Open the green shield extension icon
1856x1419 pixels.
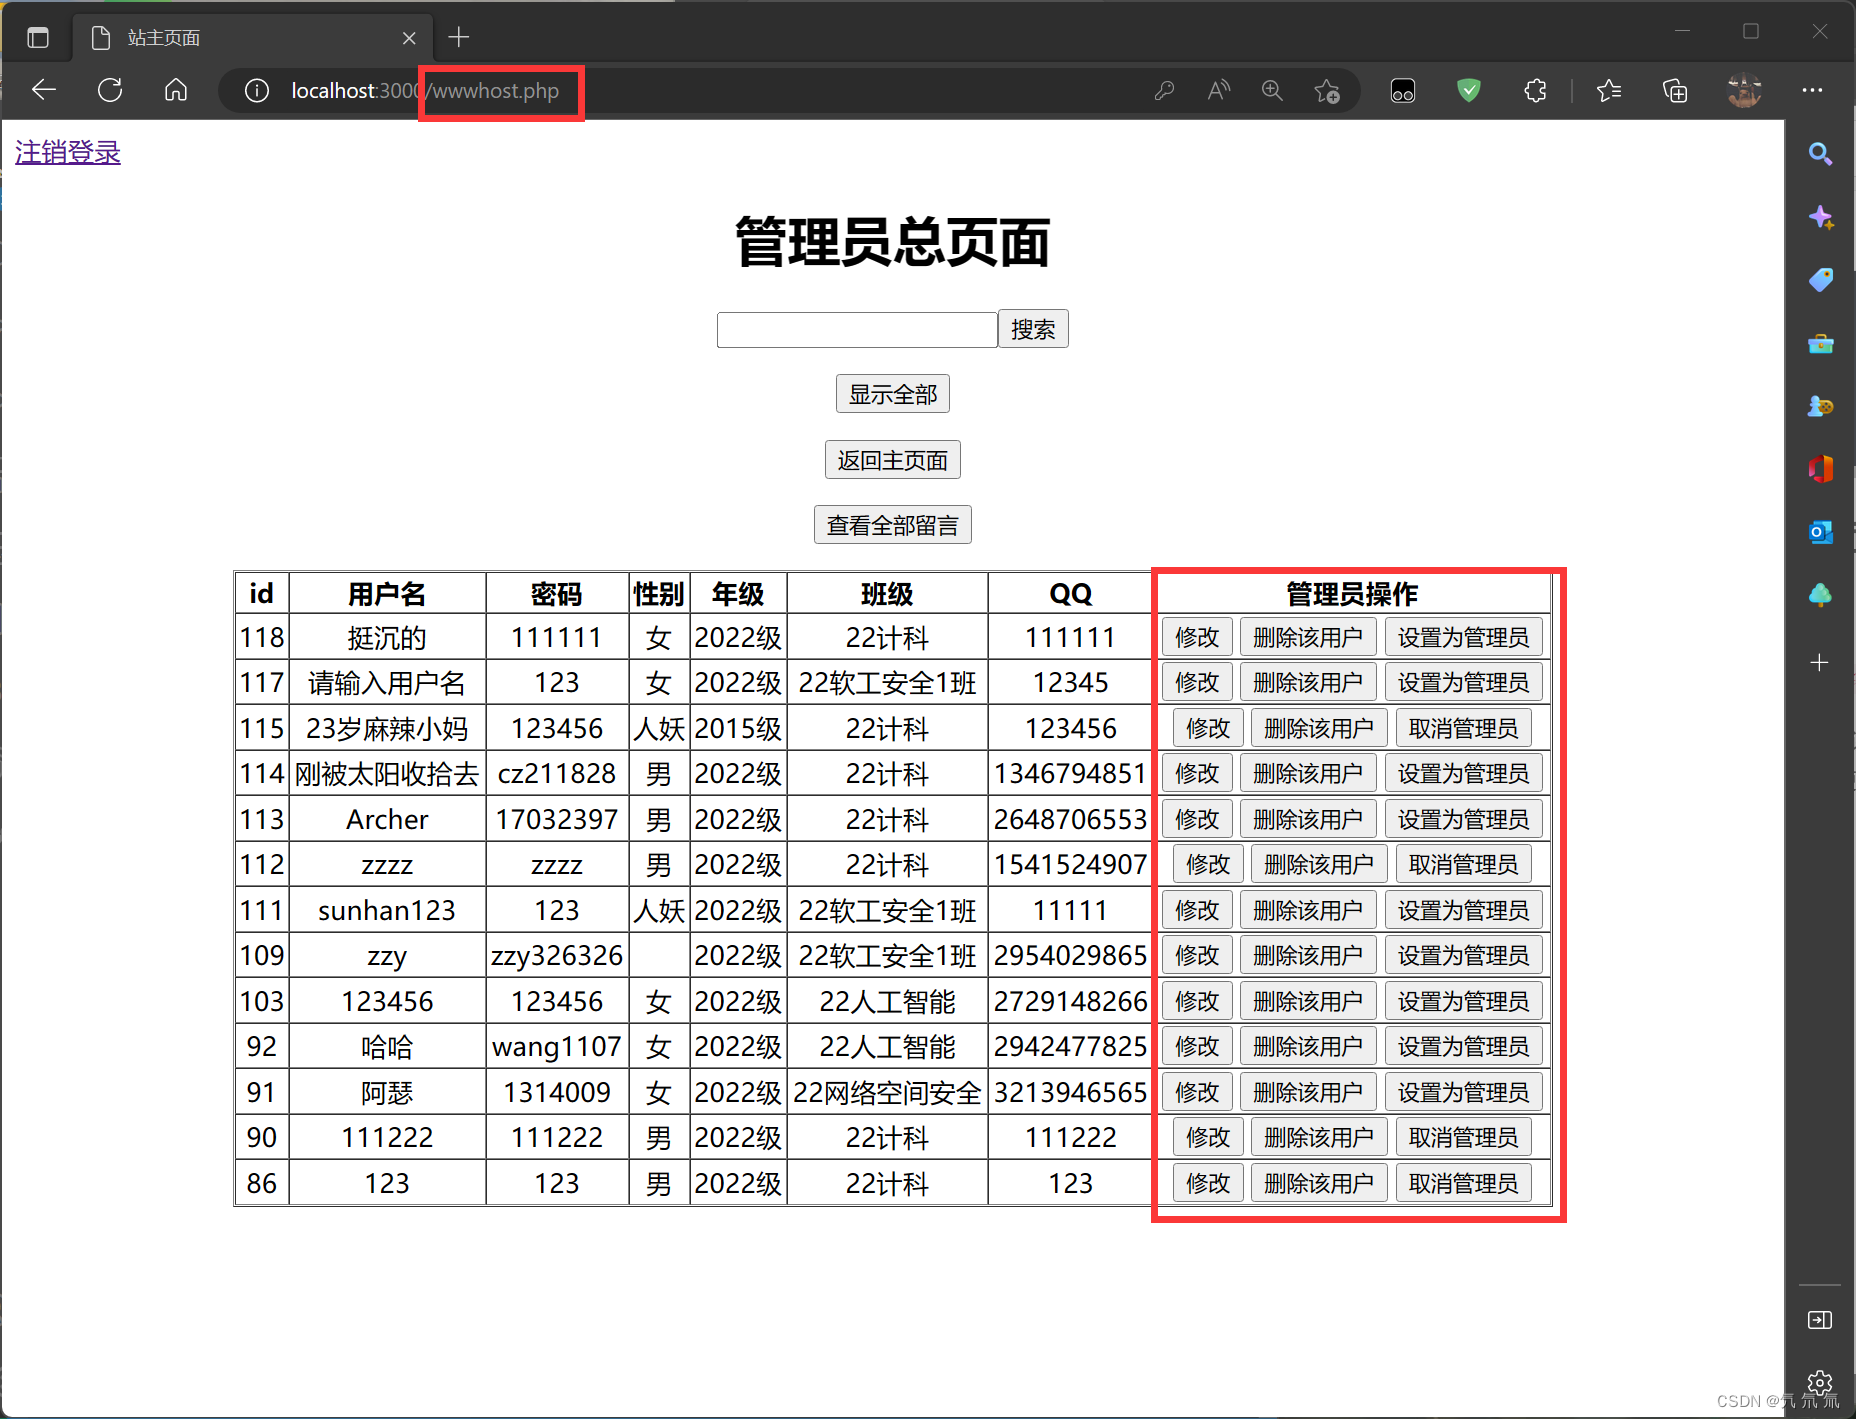point(1469,91)
